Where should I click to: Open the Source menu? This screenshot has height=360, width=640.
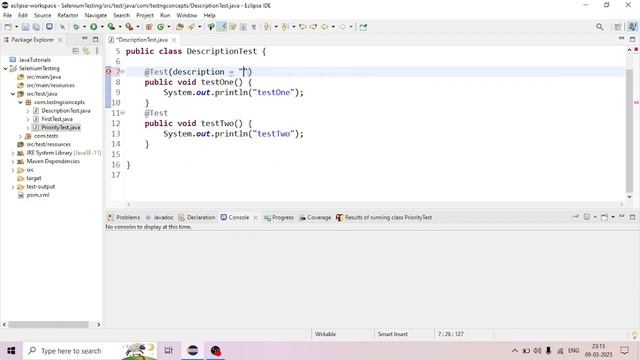tap(42, 15)
